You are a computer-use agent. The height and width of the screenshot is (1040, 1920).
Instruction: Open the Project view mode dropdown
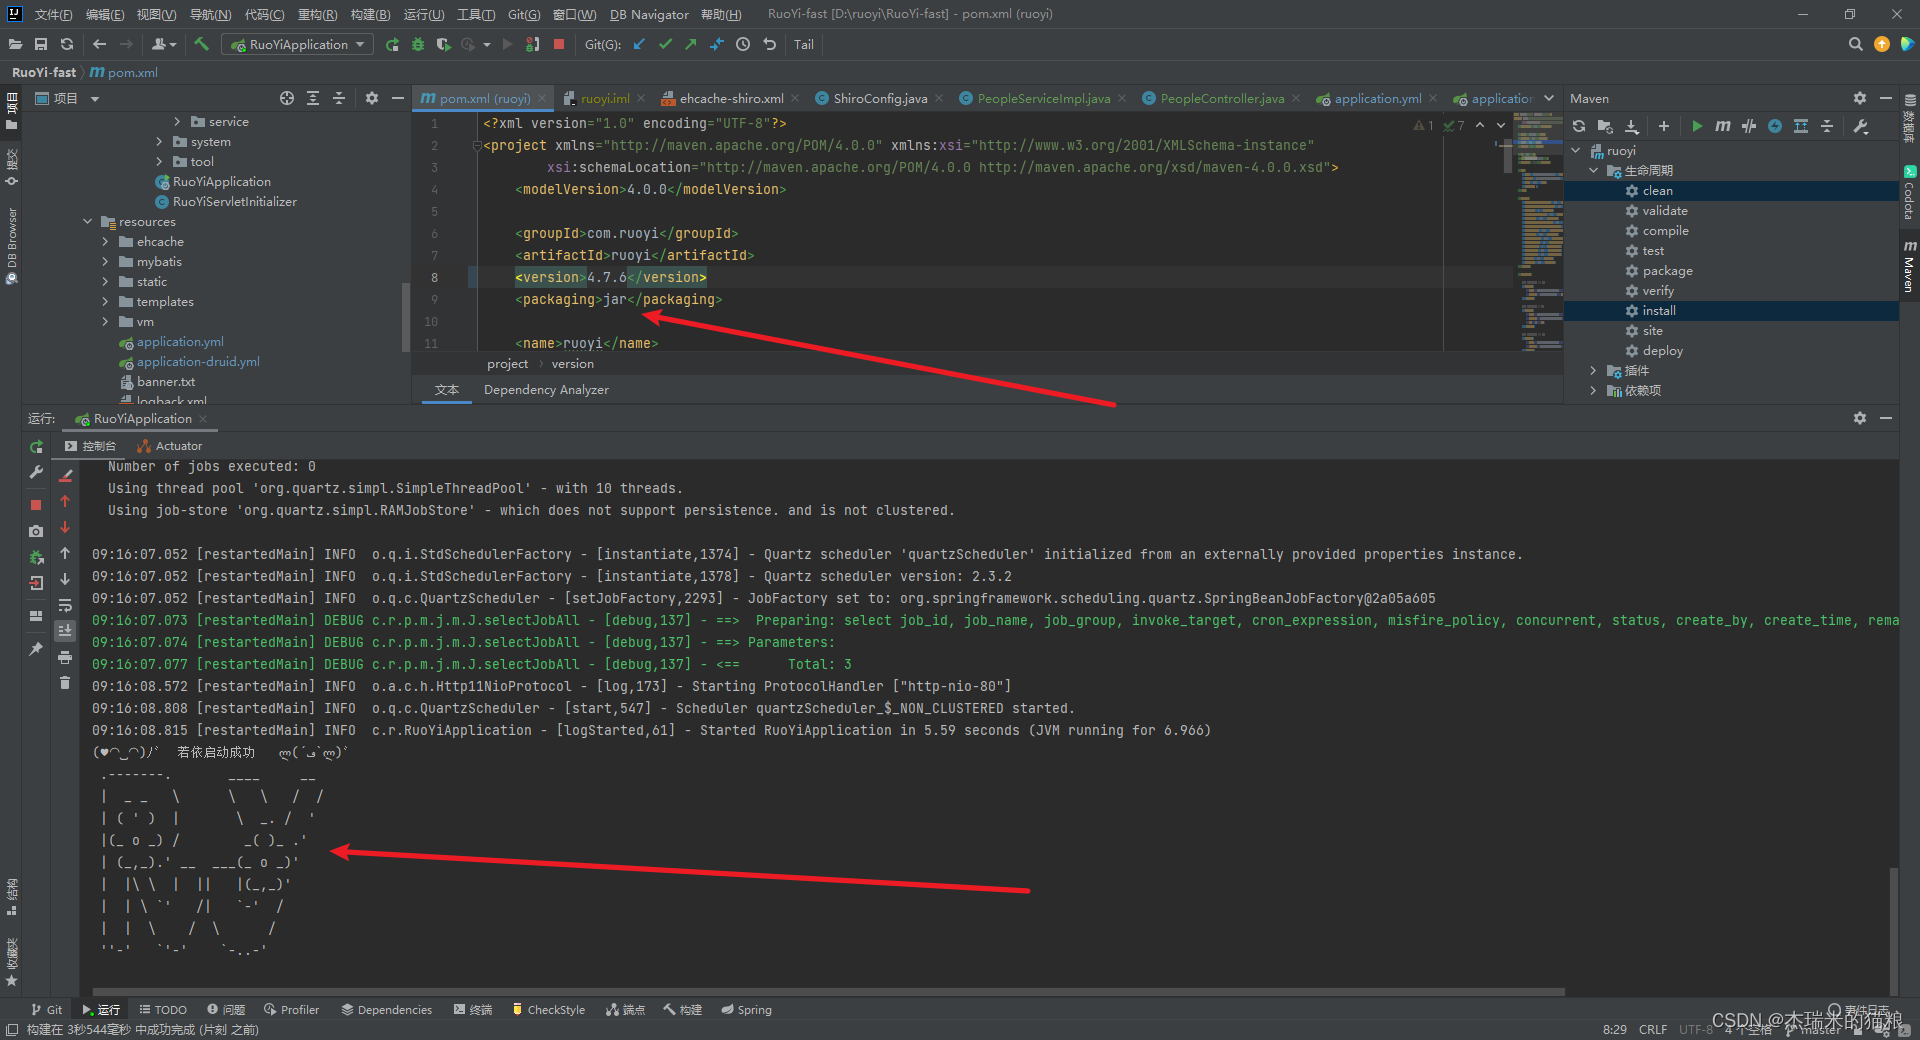95,99
